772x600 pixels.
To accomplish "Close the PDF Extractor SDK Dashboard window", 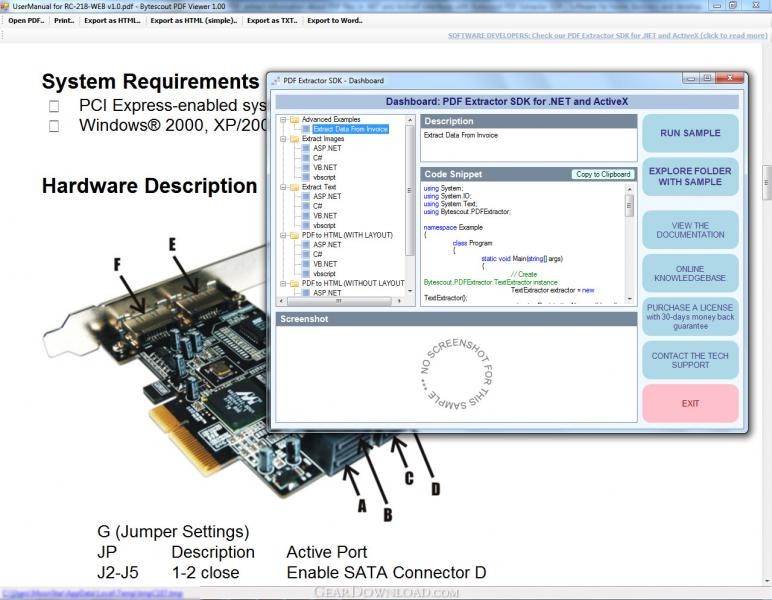I will tap(730, 78).
